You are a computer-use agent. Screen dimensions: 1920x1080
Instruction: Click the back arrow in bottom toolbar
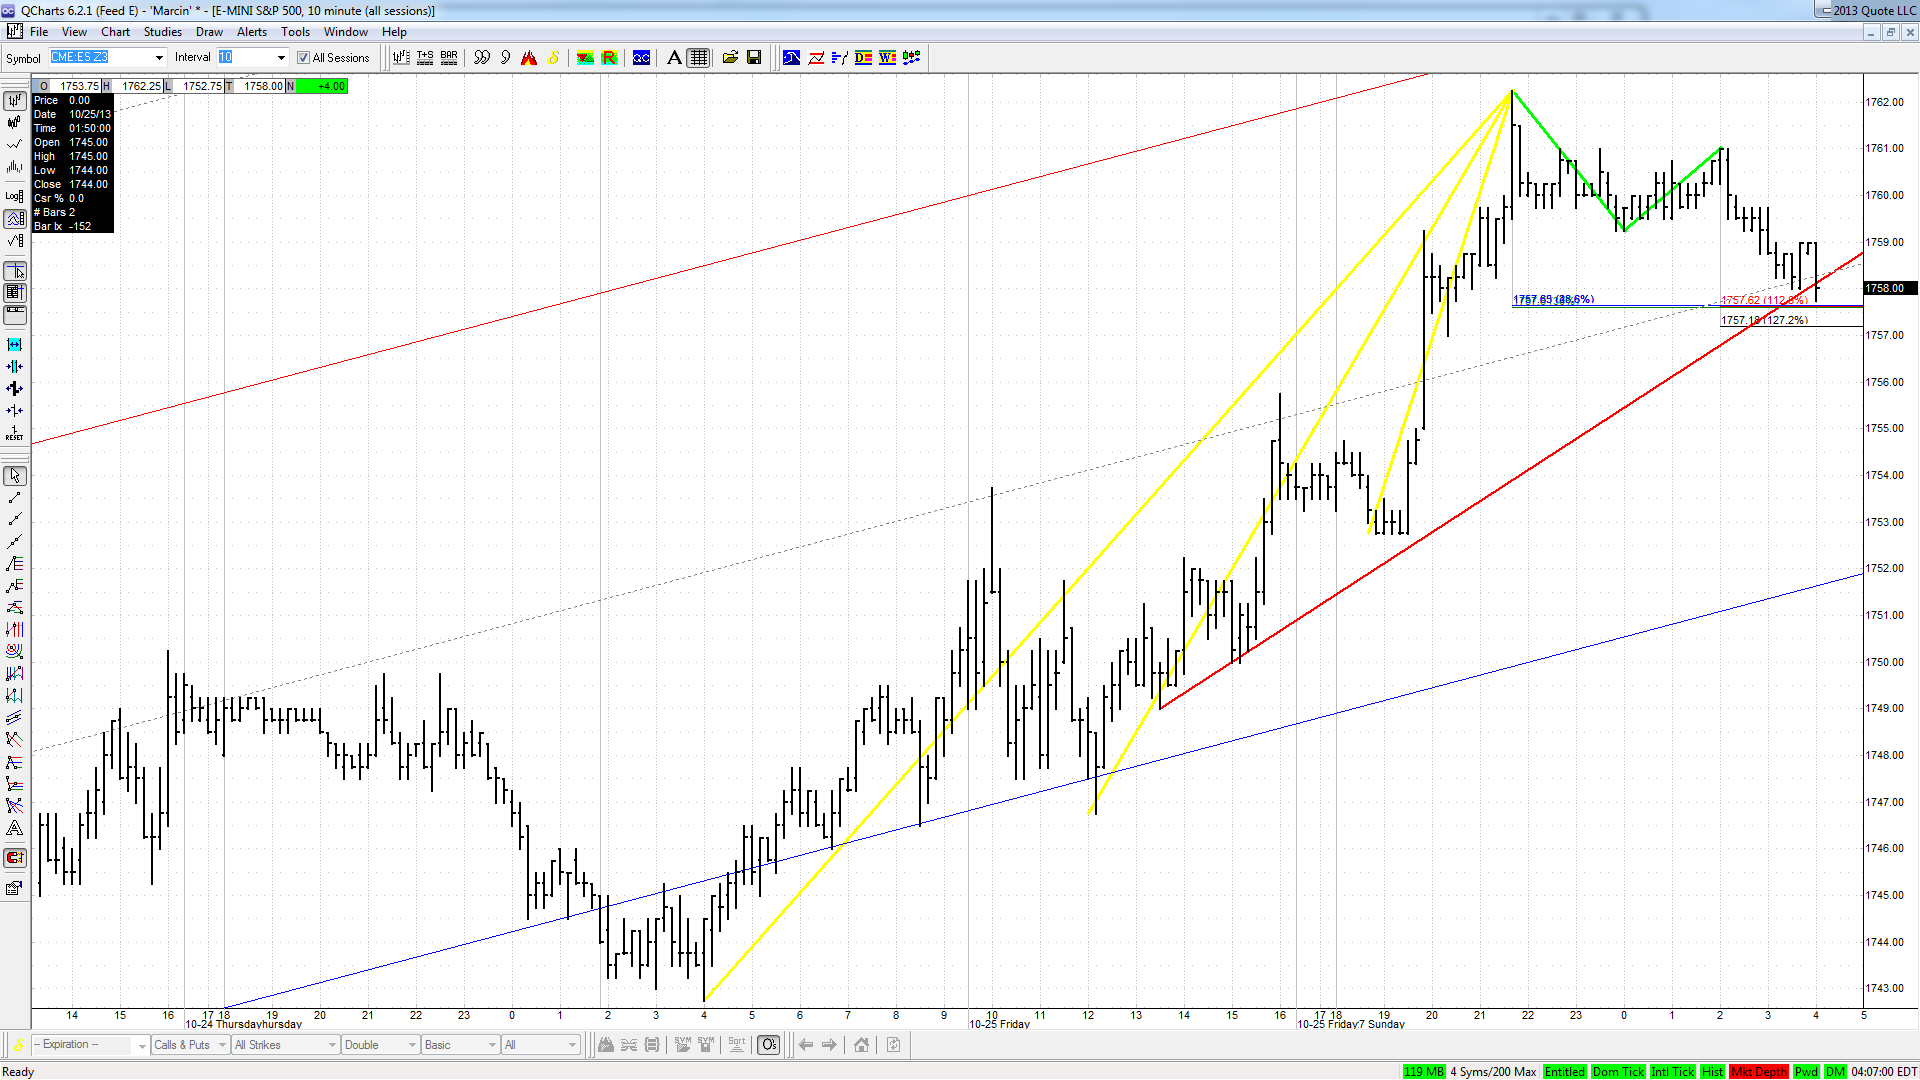805,1045
